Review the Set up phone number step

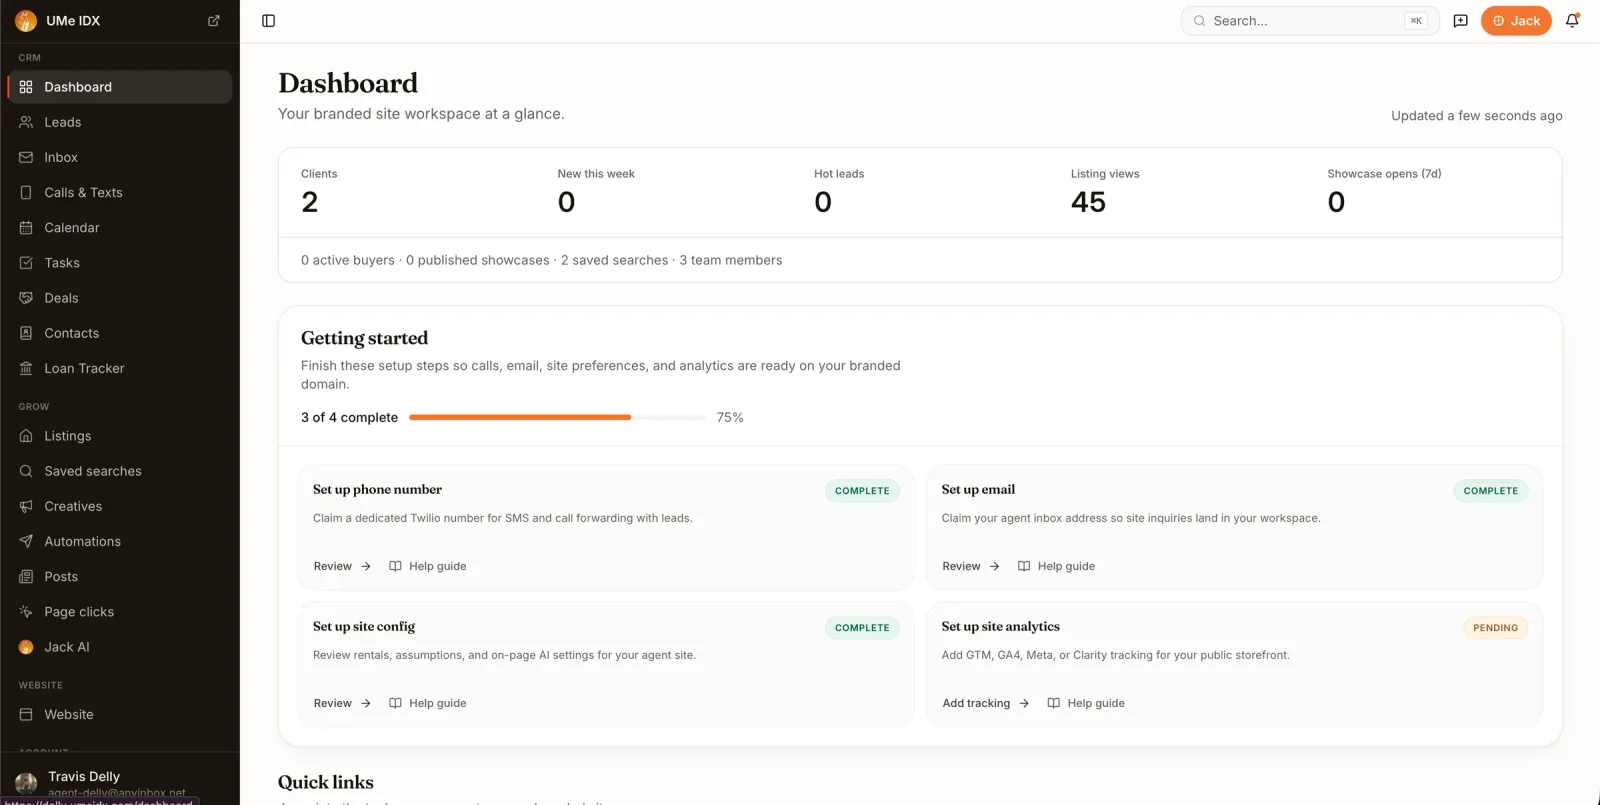point(342,566)
